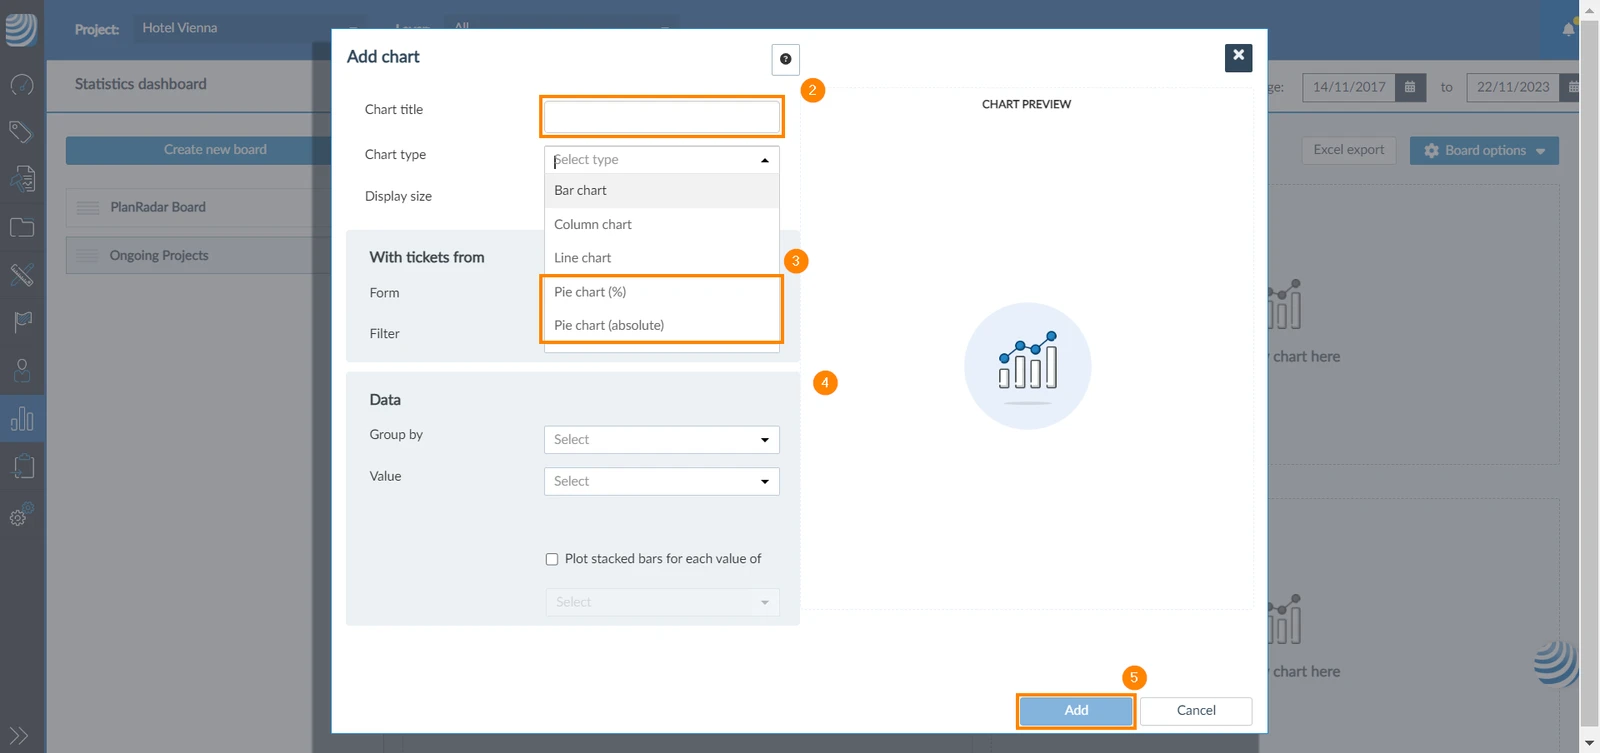Viewport: 1600px width, 753px height.
Task: Open the flag sidebar icon
Action: [x=22, y=322]
